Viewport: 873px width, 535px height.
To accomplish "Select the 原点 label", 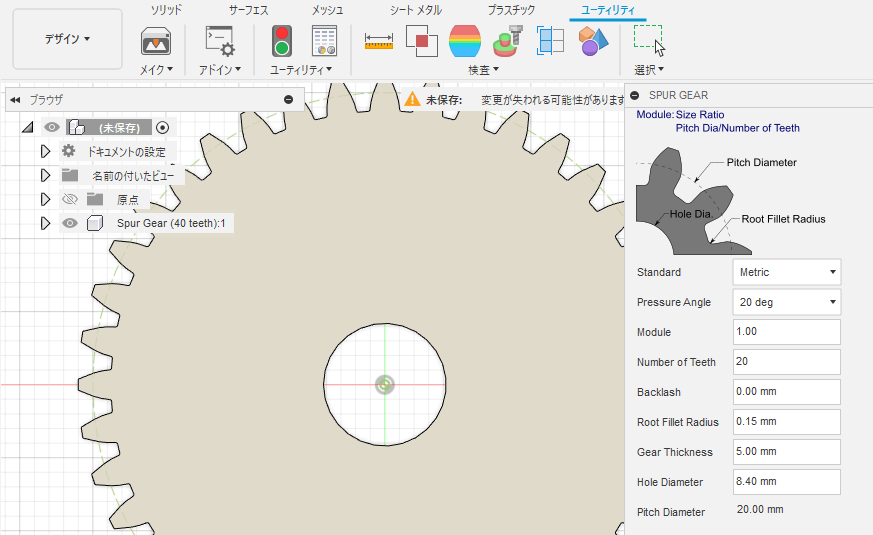I will [127, 200].
